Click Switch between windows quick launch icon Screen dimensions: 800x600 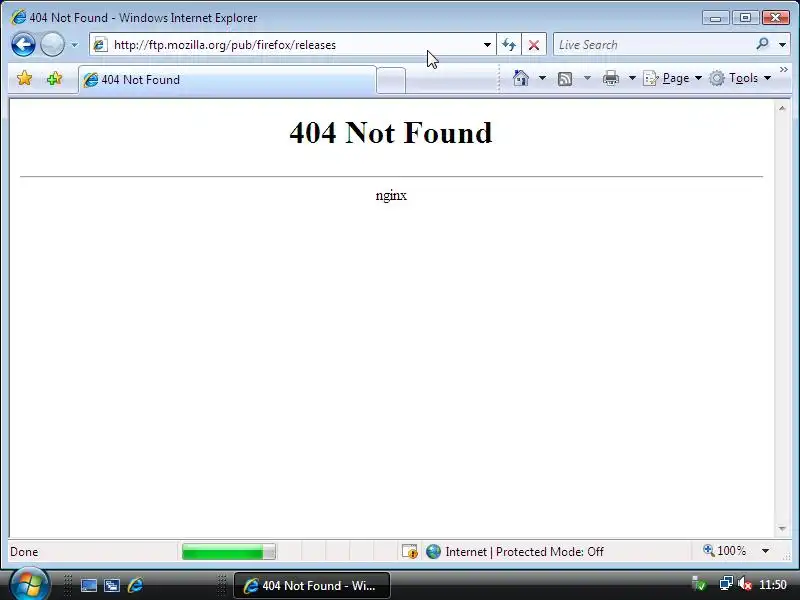point(112,585)
